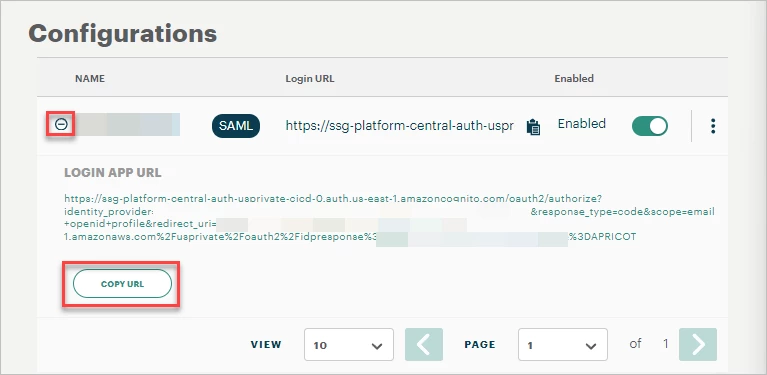Copy the Login URL with clipboard icon
The width and height of the screenshot is (767, 375).
click(x=533, y=127)
